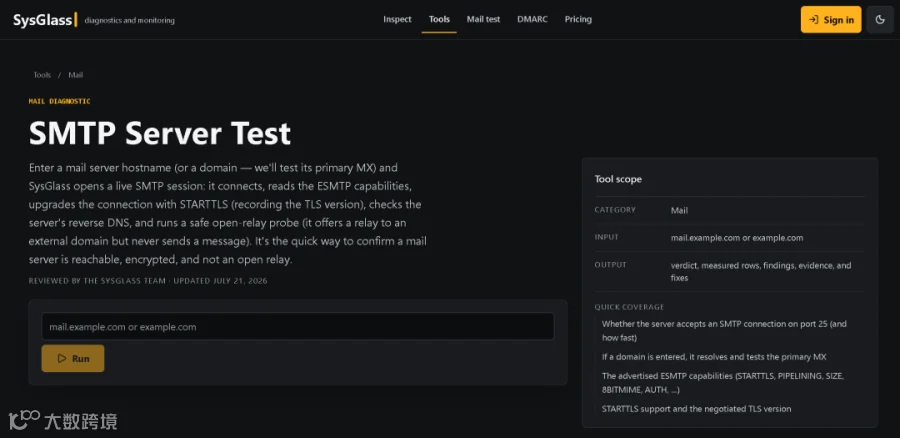
Task: Open the Tools nav item
Action: click(439, 20)
